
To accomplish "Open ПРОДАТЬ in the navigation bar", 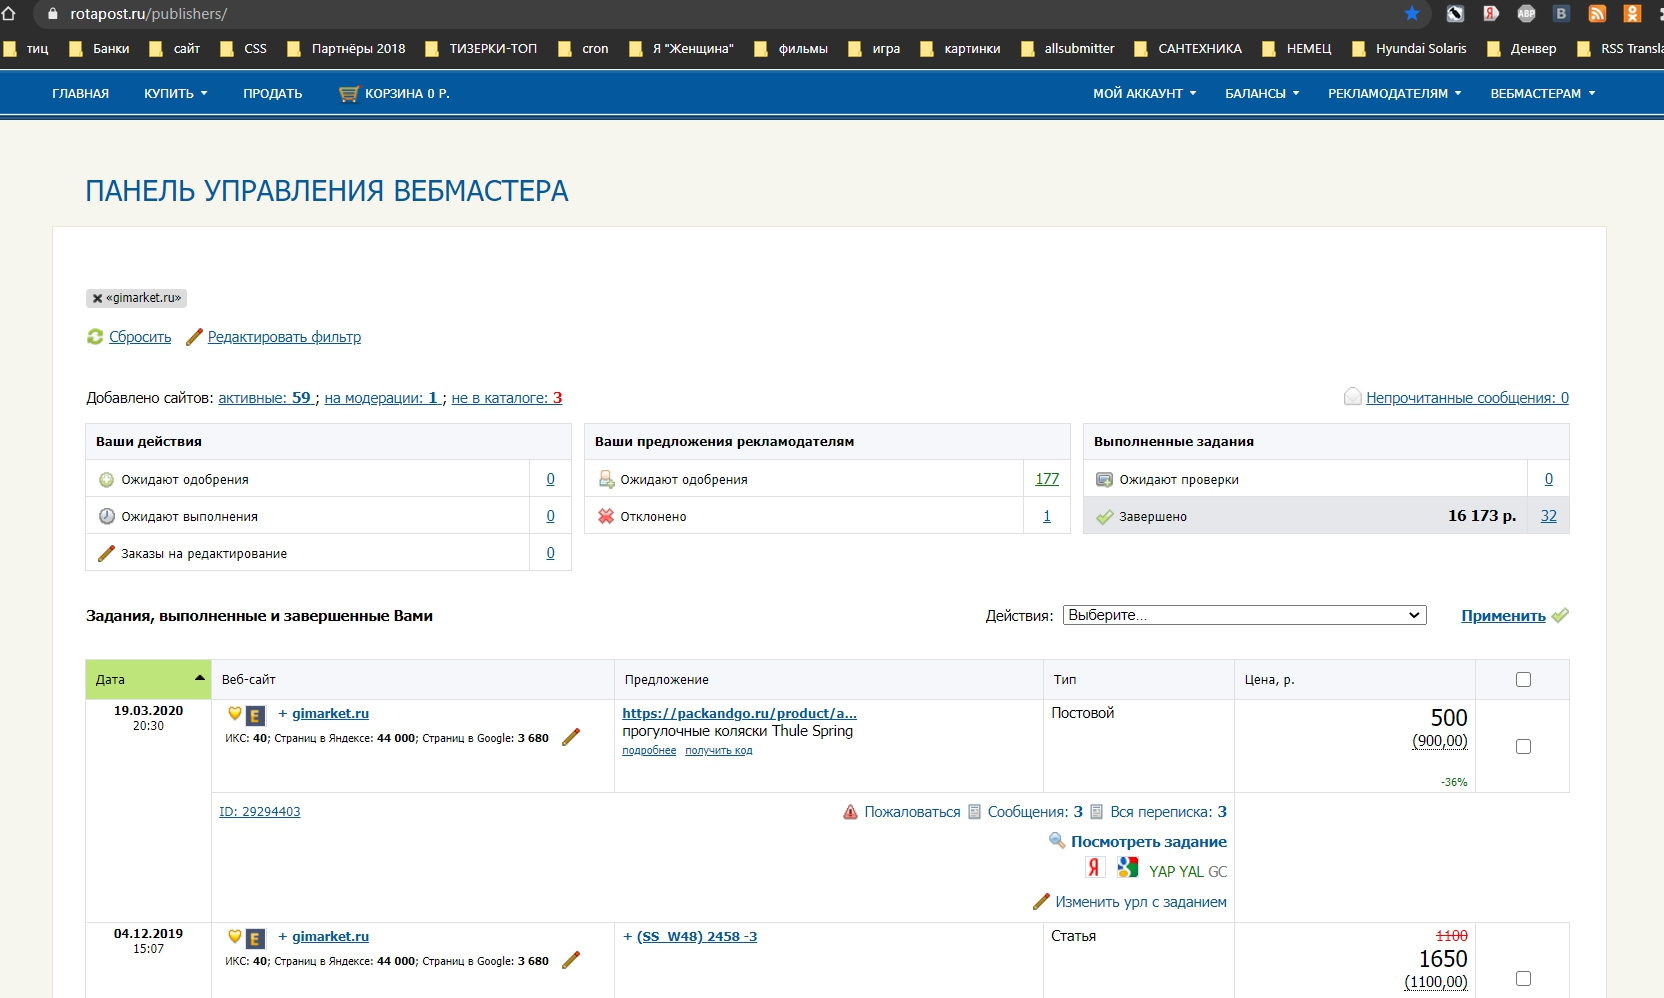I will click(272, 94).
